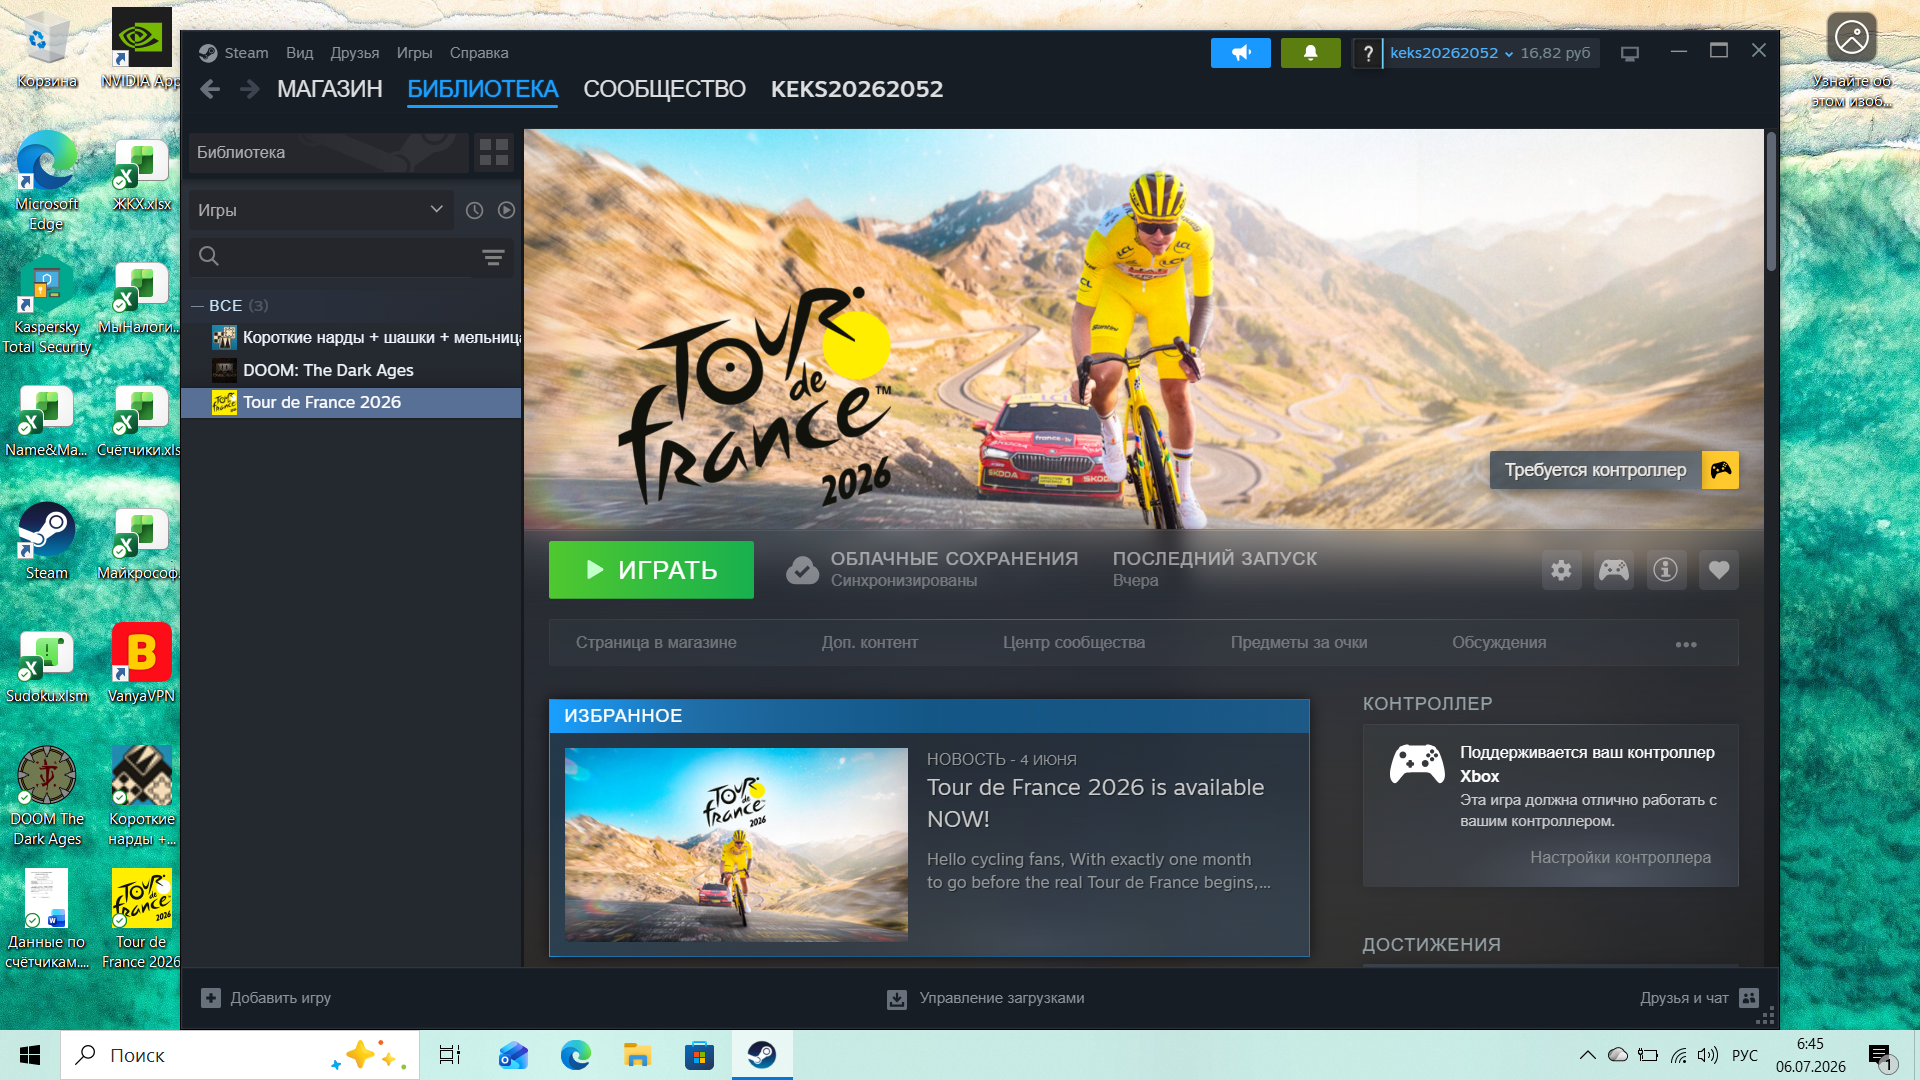Open advanced filter options icon
The image size is (1920, 1080).
click(493, 257)
